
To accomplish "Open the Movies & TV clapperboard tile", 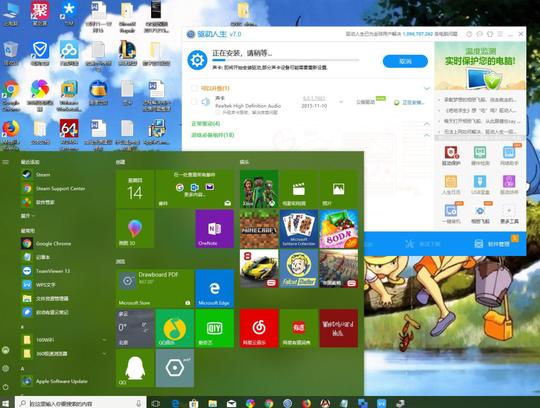I will pos(299,189).
